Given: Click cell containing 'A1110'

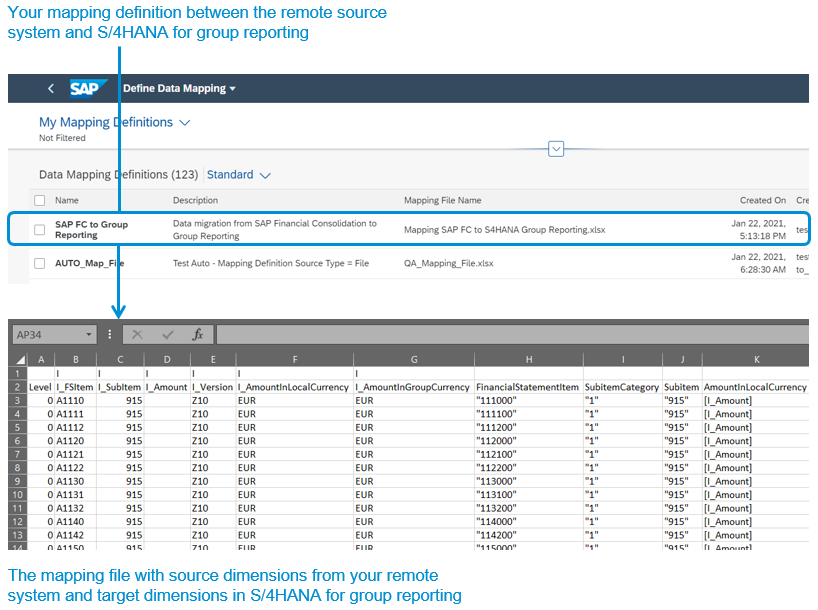Looking at the screenshot, I should (x=75, y=401).
